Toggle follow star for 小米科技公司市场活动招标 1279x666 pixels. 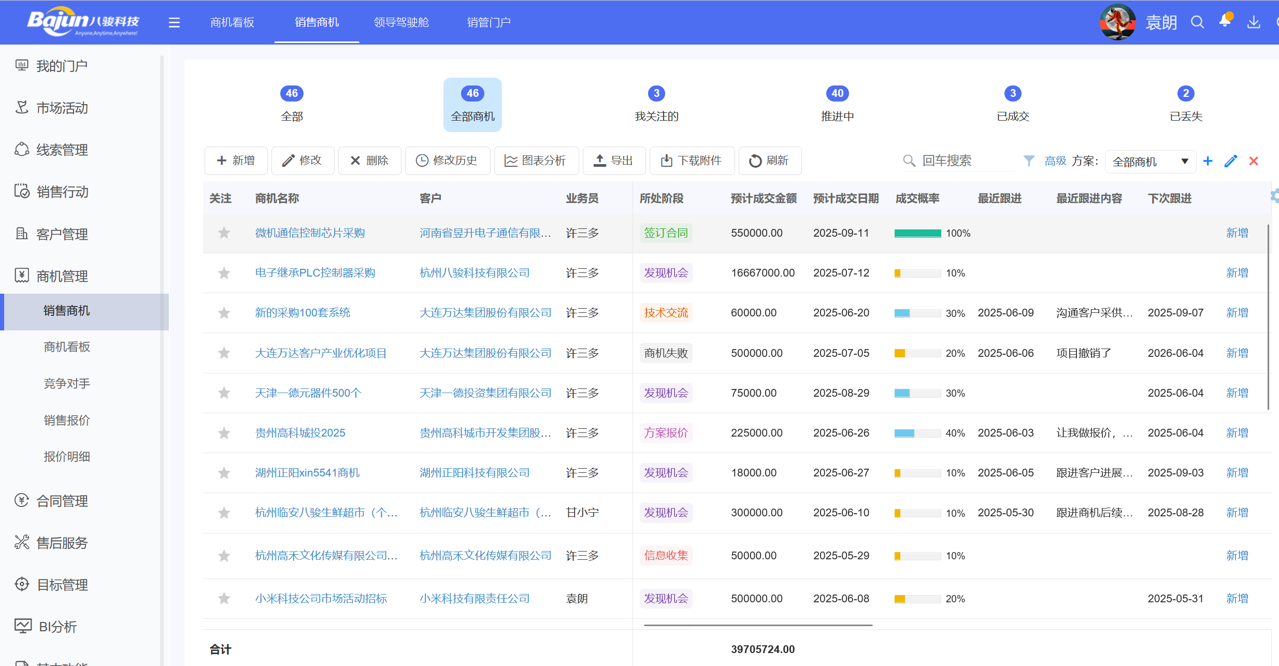pyautogui.click(x=224, y=599)
